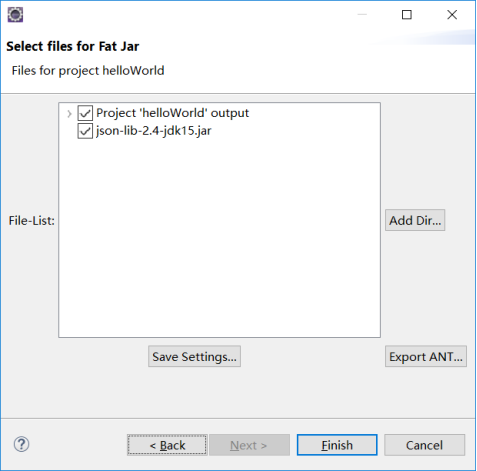Open help via the question mark icon
Viewport: 477px width, 471px height.
(21, 444)
